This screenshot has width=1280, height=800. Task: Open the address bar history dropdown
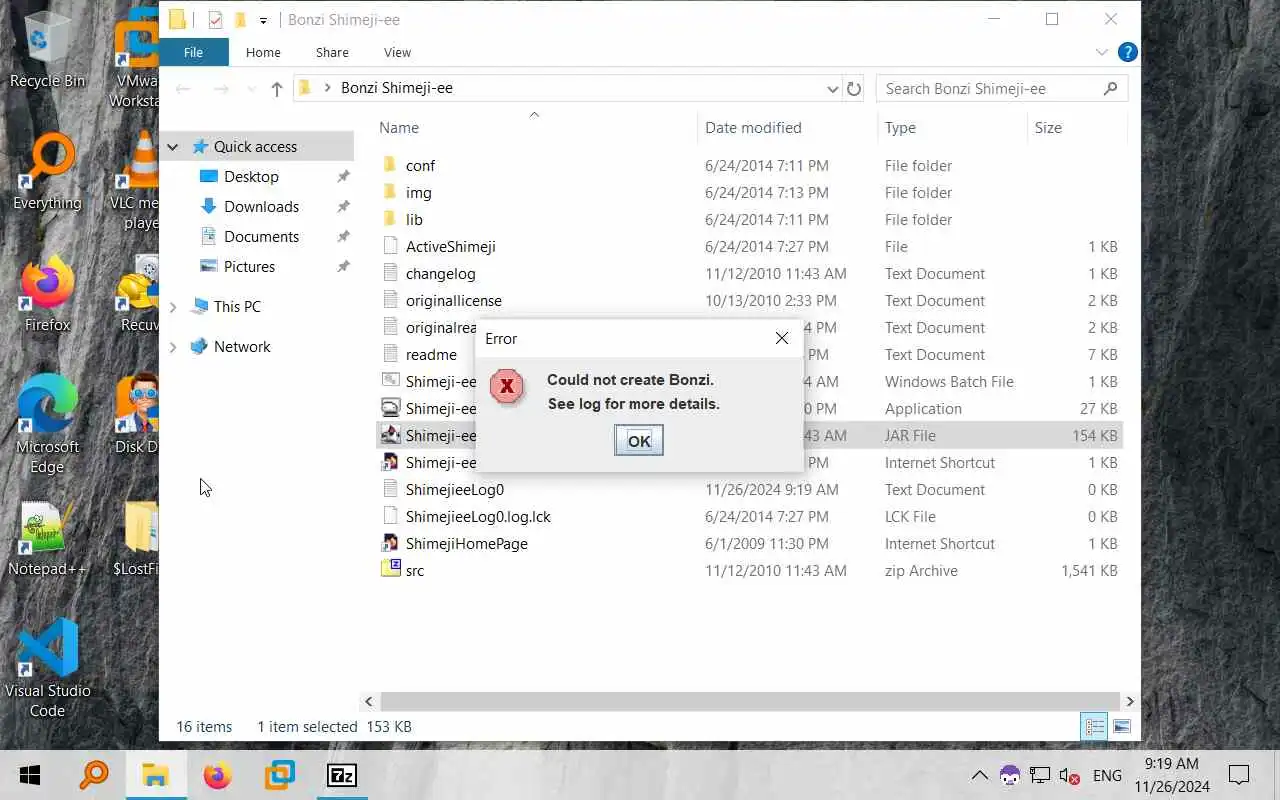832,89
